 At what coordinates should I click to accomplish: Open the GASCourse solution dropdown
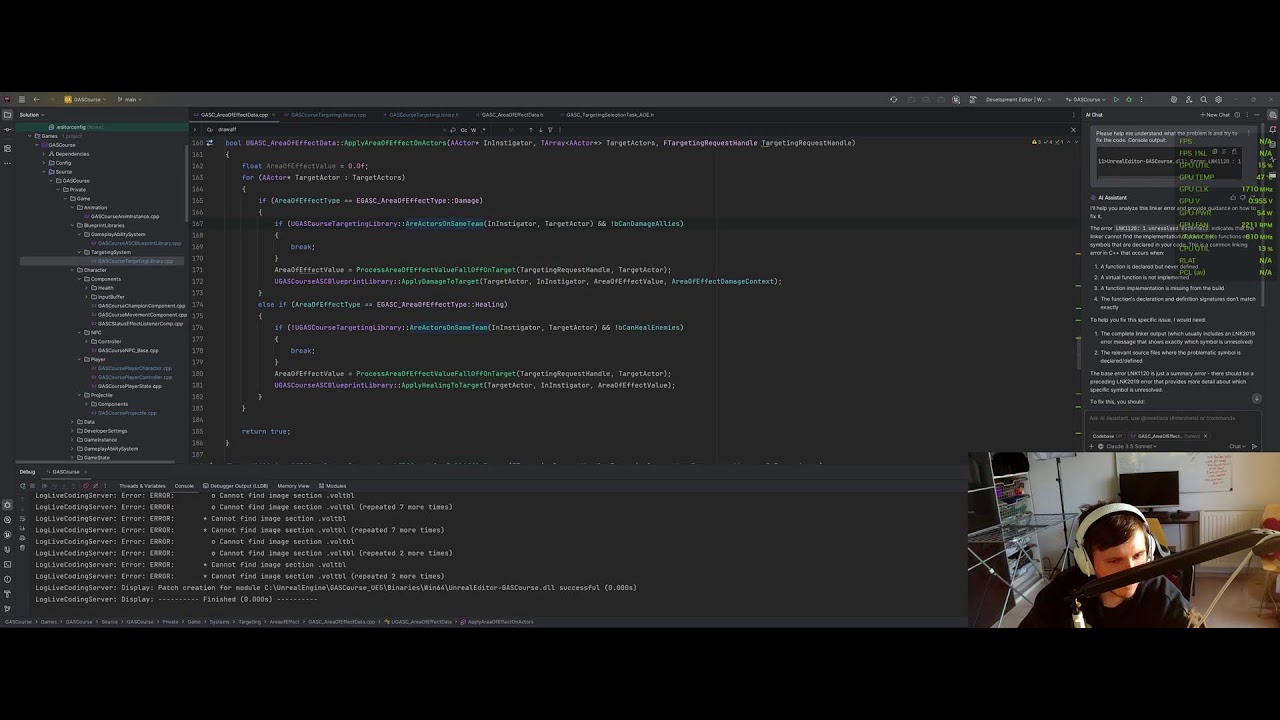(86, 99)
